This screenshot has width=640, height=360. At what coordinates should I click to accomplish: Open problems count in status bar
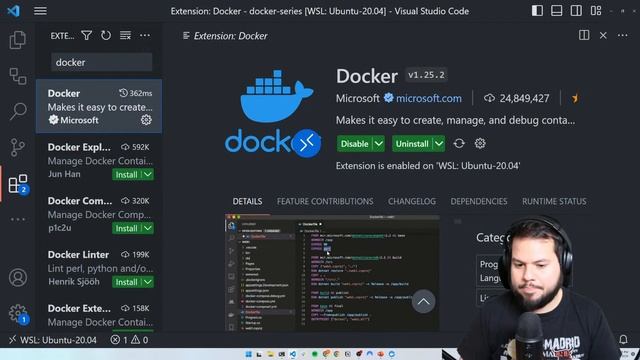129,340
